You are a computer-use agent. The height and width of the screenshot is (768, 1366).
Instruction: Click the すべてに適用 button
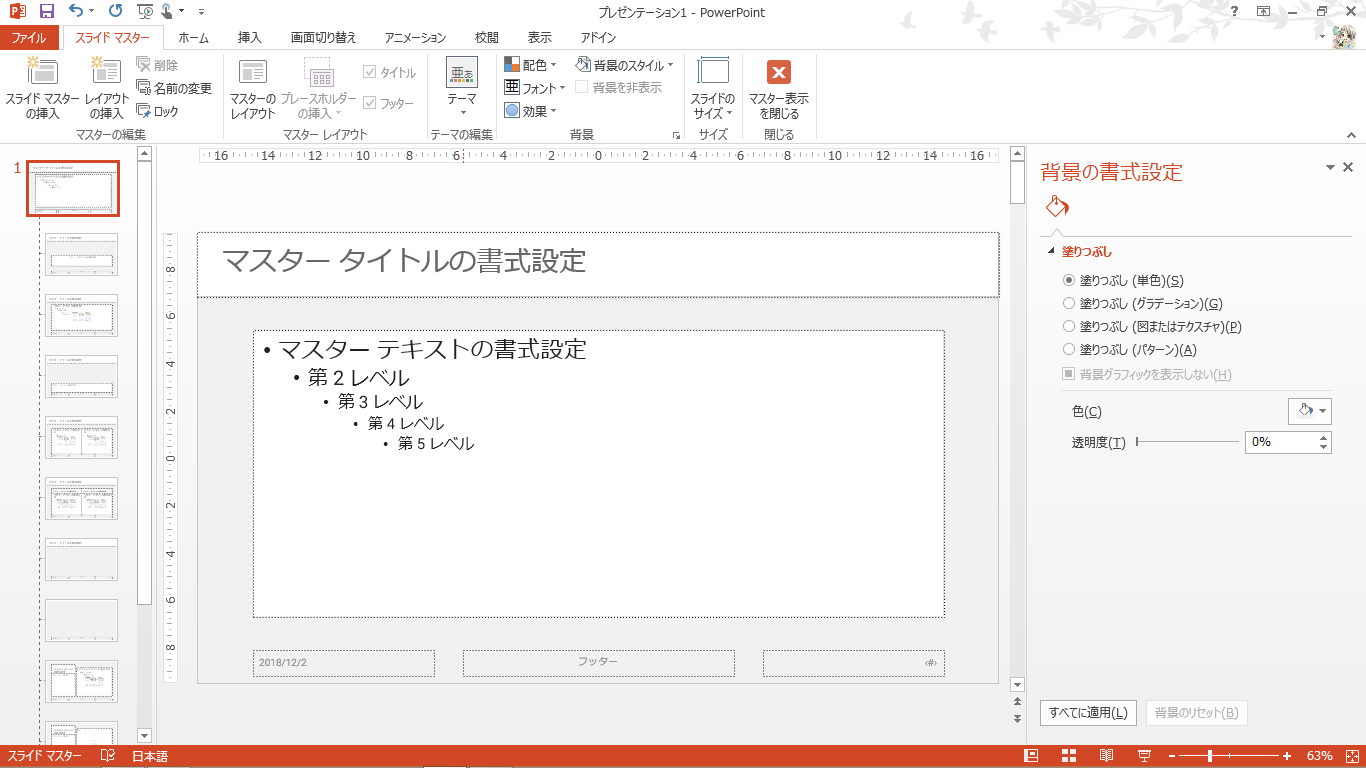pyautogui.click(x=1088, y=713)
